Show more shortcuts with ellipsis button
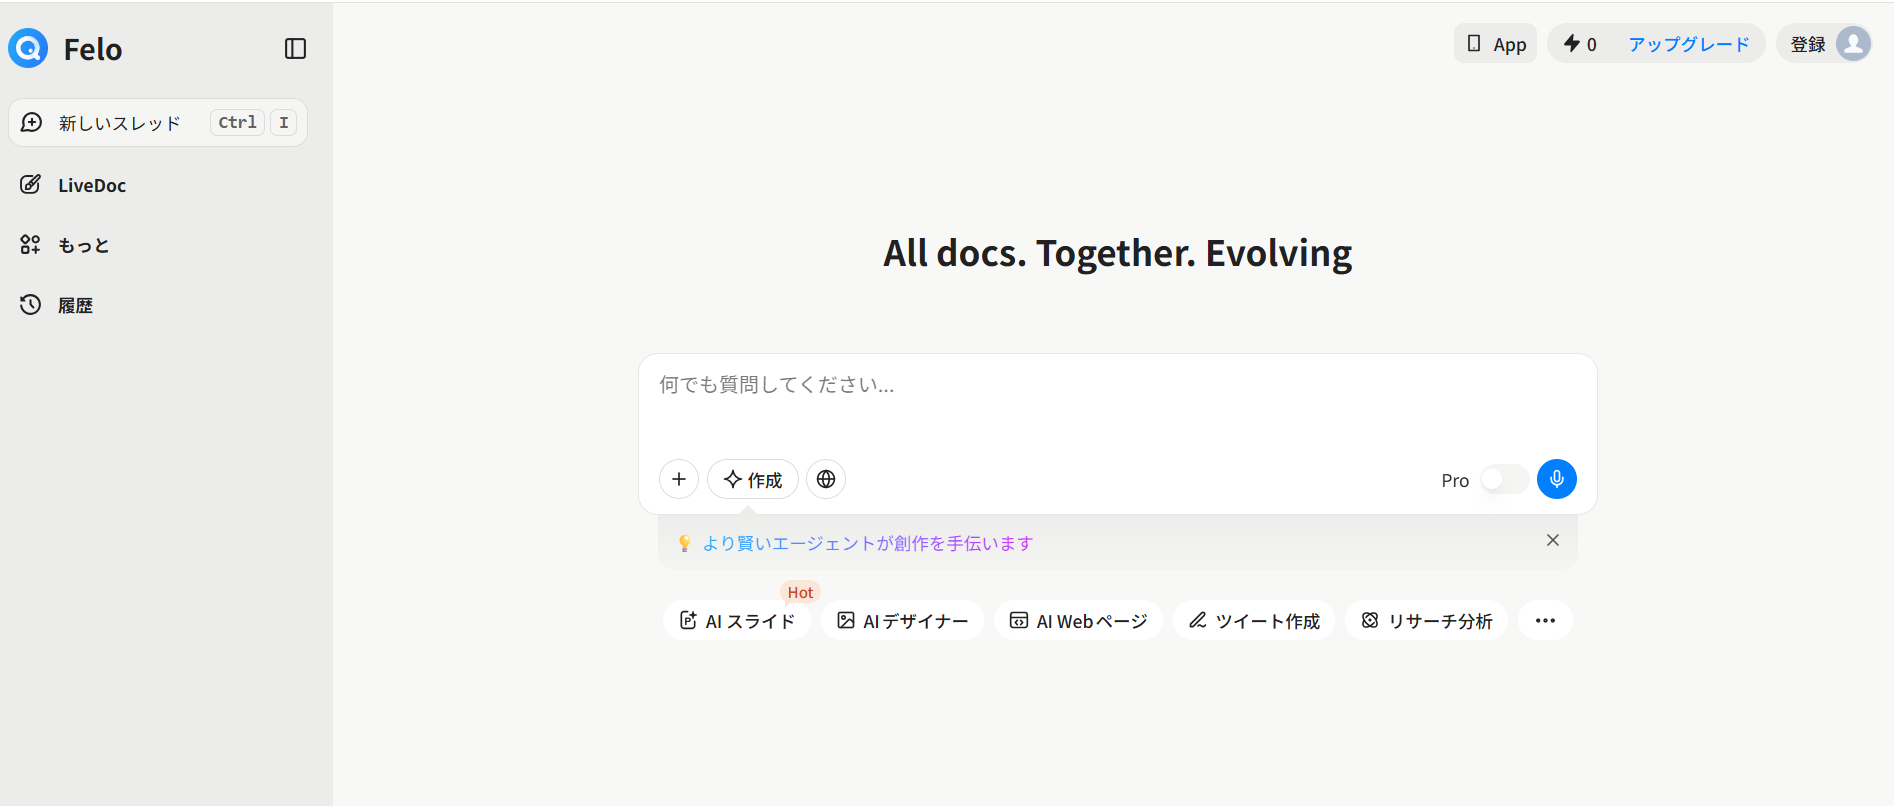Screen dimensions: 1894x806 (1545, 621)
